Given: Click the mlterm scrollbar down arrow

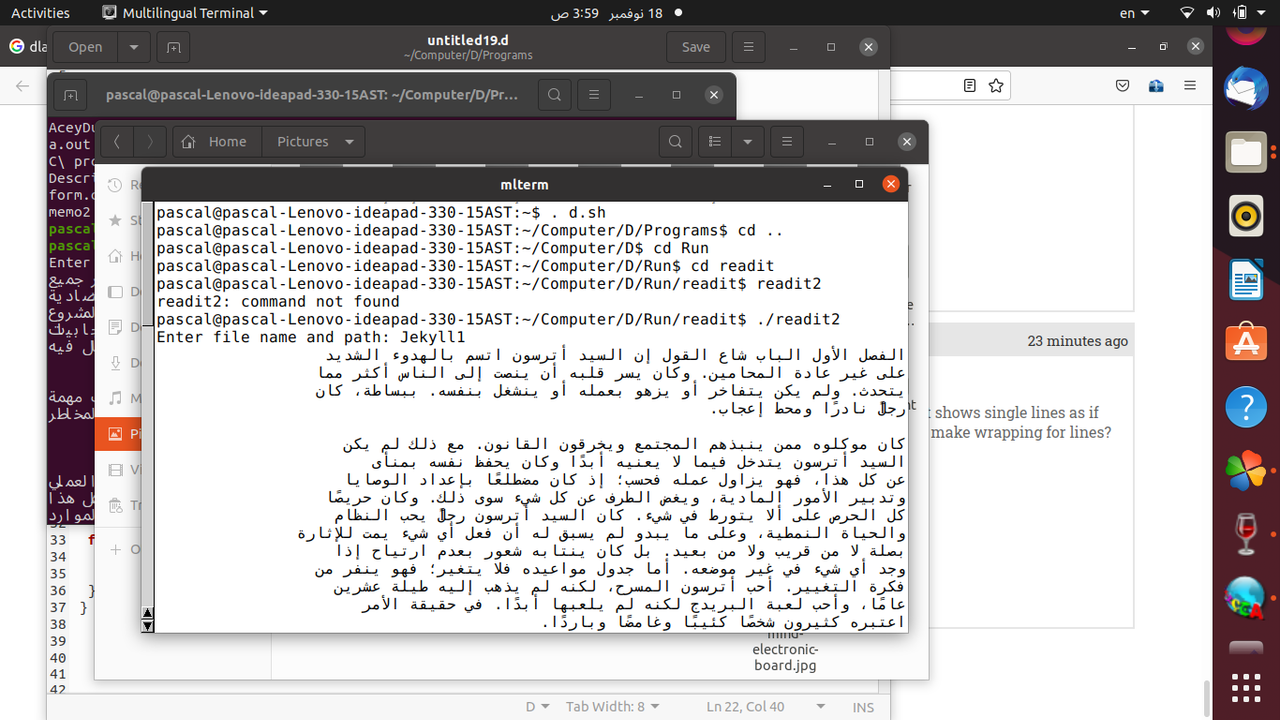Looking at the screenshot, I should [x=148, y=626].
